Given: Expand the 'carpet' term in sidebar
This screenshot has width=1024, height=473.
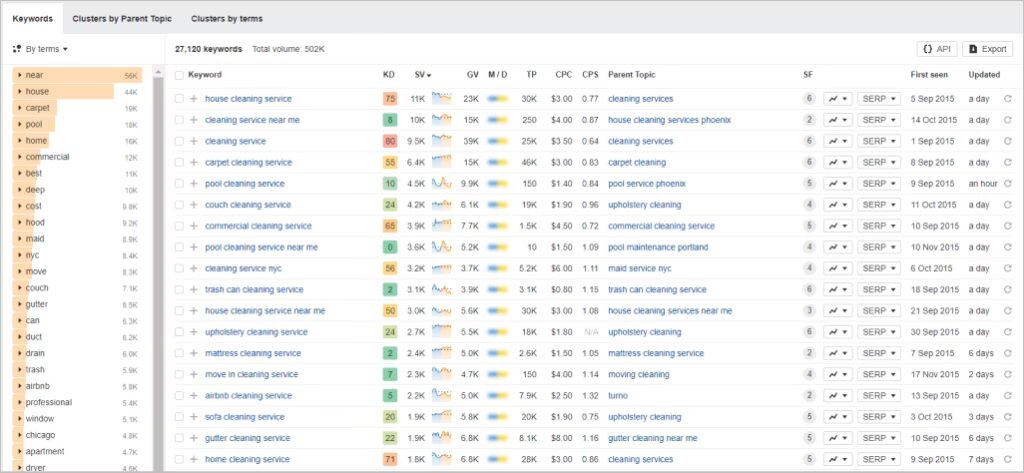Looking at the screenshot, I should [20, 108].
